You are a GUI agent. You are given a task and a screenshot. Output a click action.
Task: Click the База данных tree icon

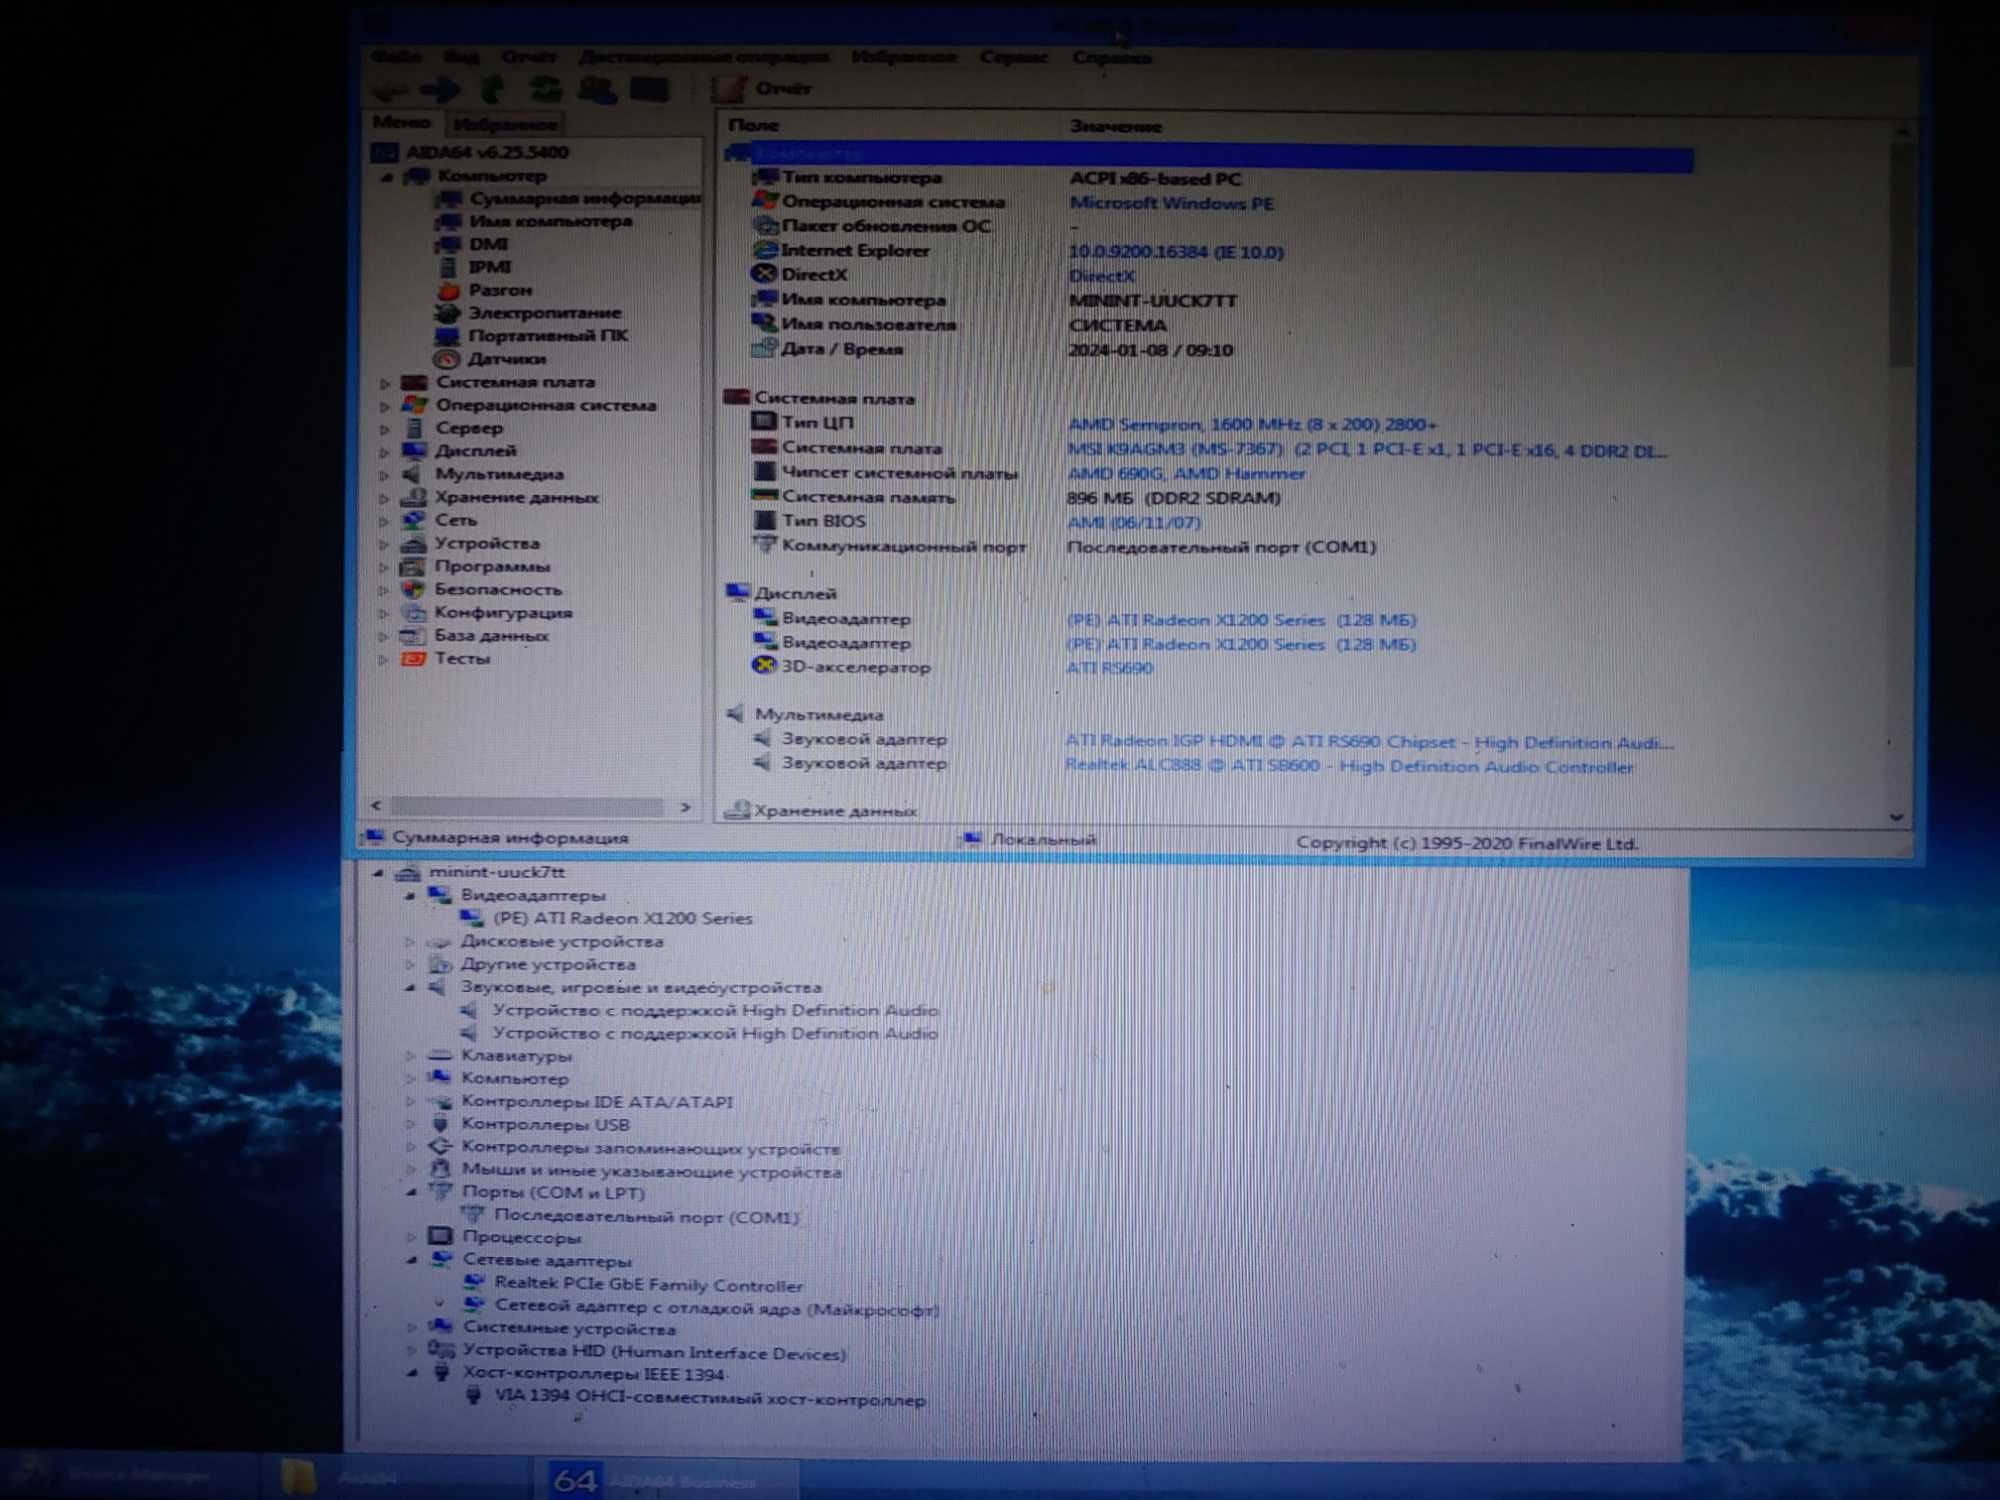pyautogui.click(x=413, y=636)
